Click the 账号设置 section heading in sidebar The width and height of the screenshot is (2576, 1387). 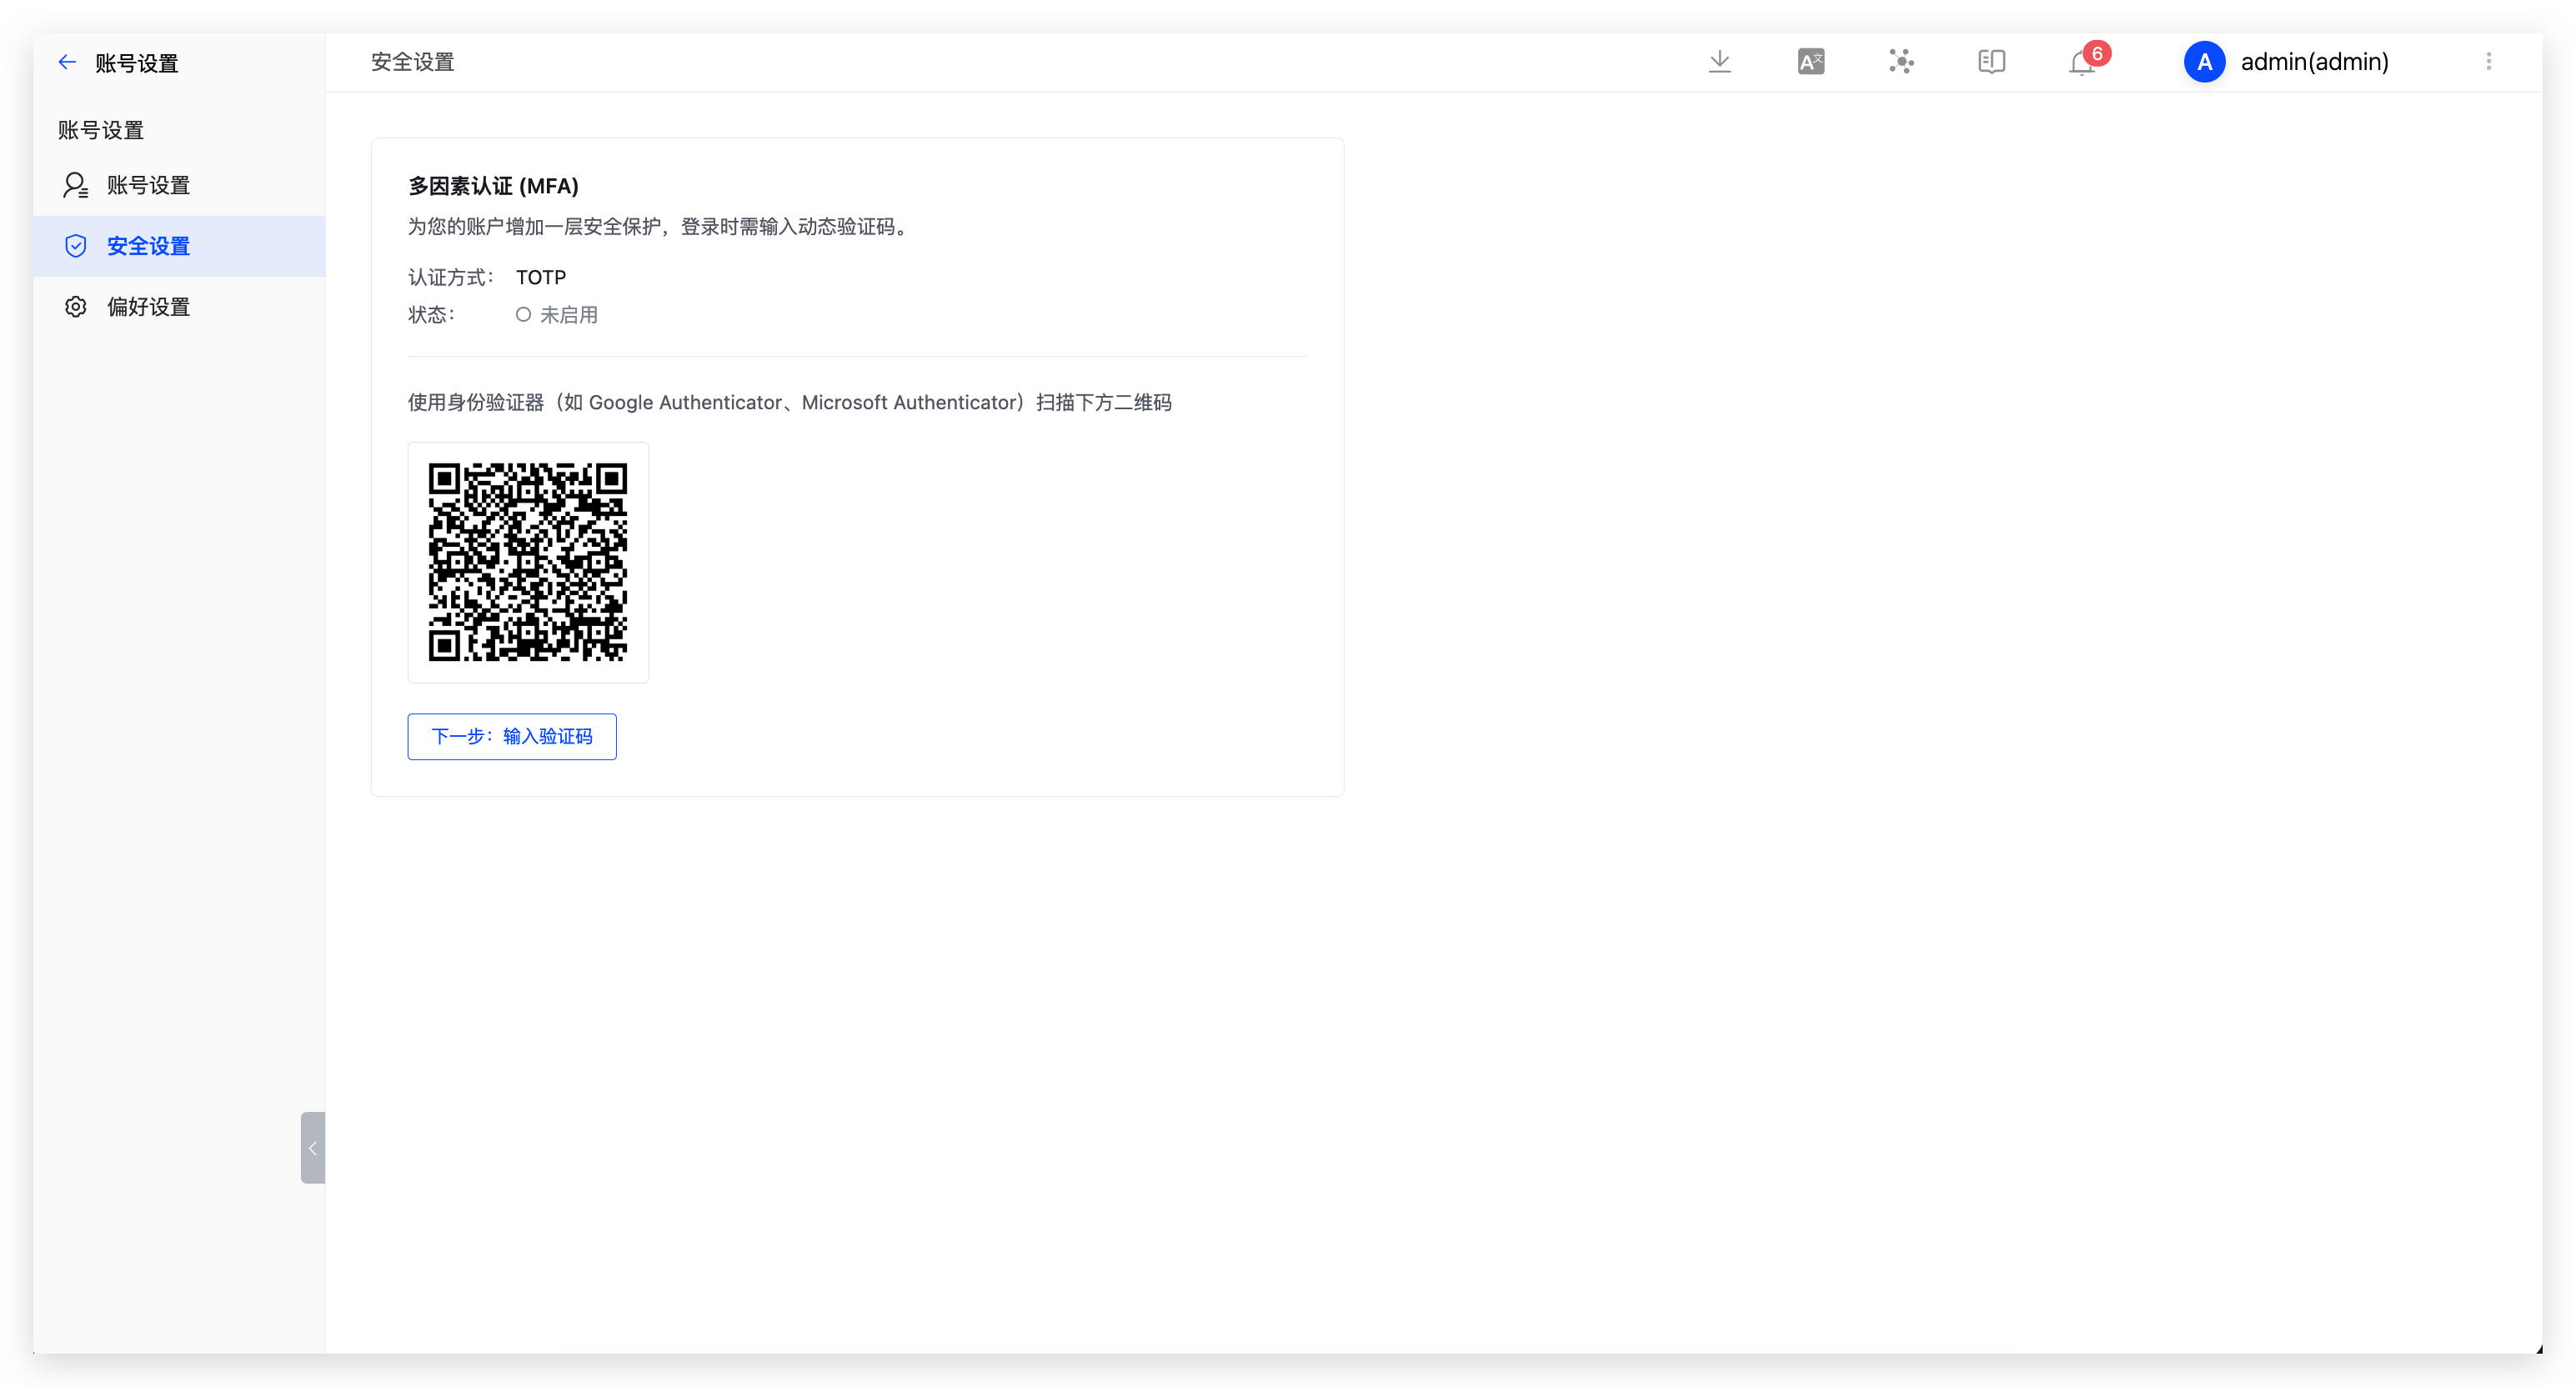[101, 130]
